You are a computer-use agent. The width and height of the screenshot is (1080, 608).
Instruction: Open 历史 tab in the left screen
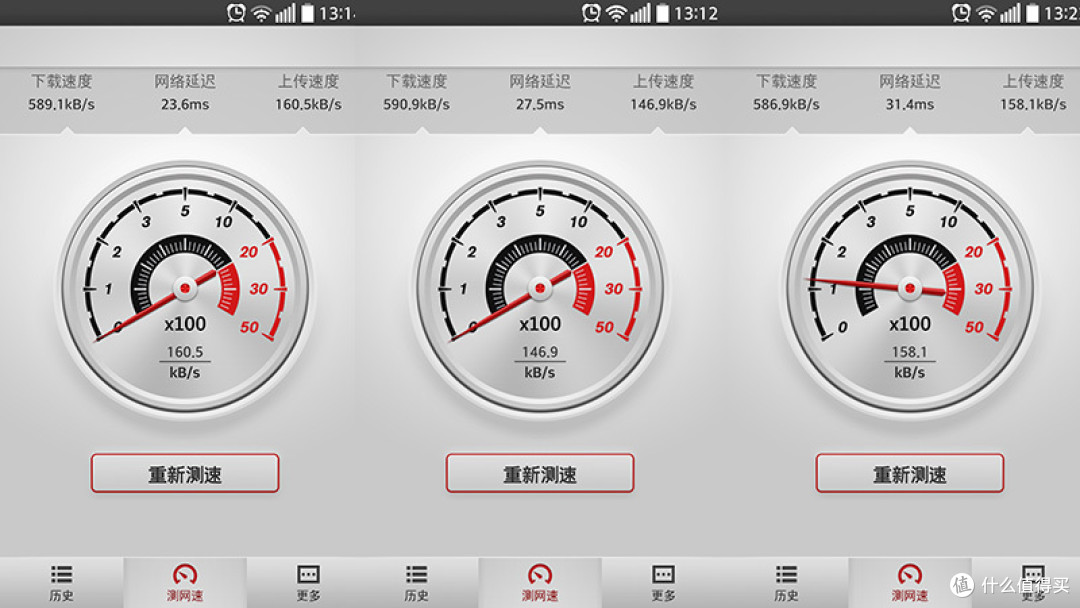click(61, 583)
